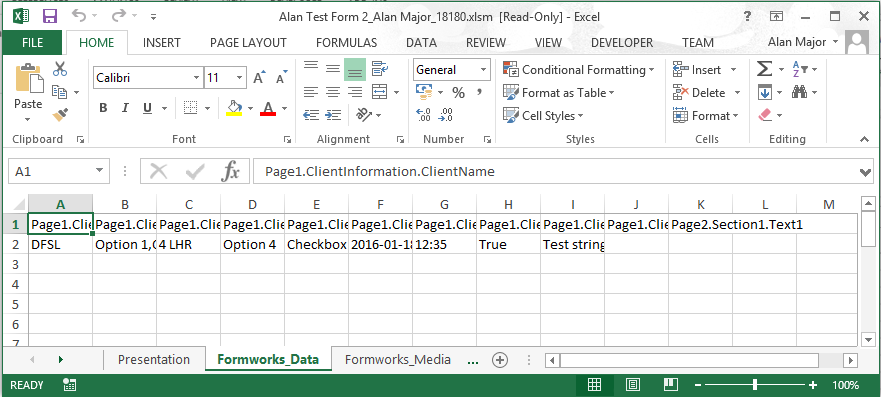Toggle Middle Align vertical alignment
Image resolution: width=881 pixels, height=397 pixels.
[x=333, y=69]
